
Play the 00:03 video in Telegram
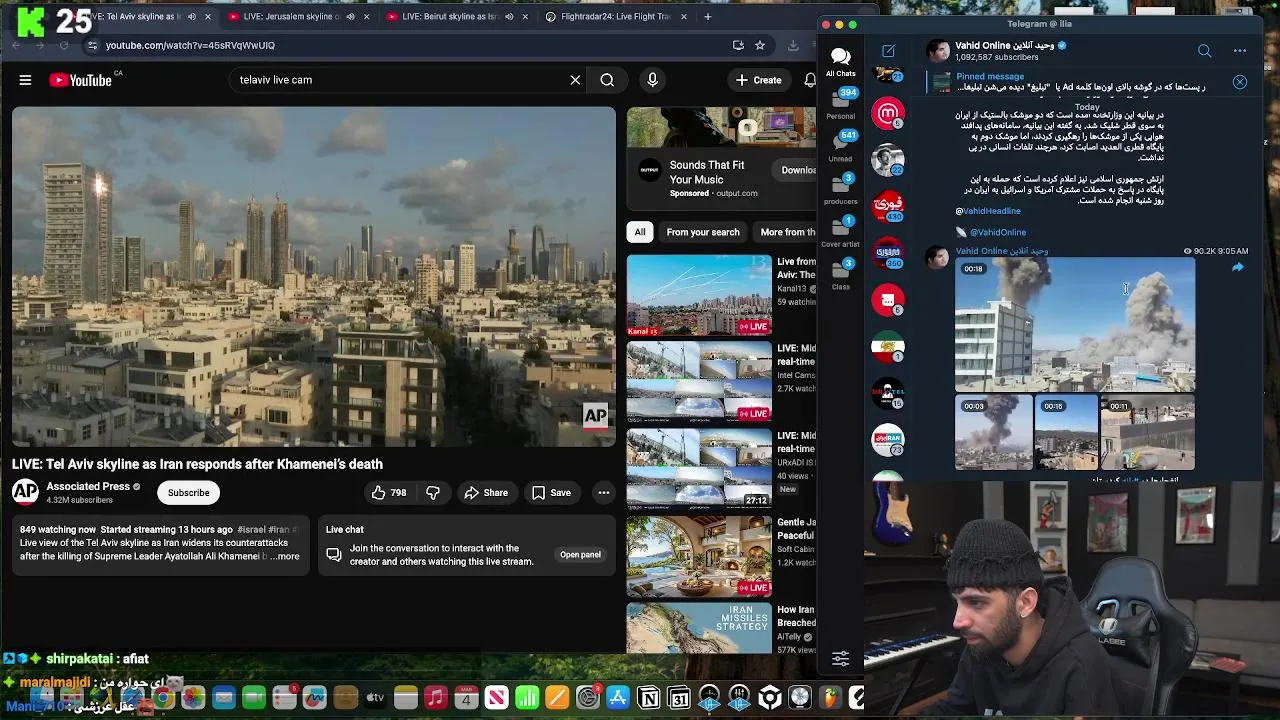(994, 432)
